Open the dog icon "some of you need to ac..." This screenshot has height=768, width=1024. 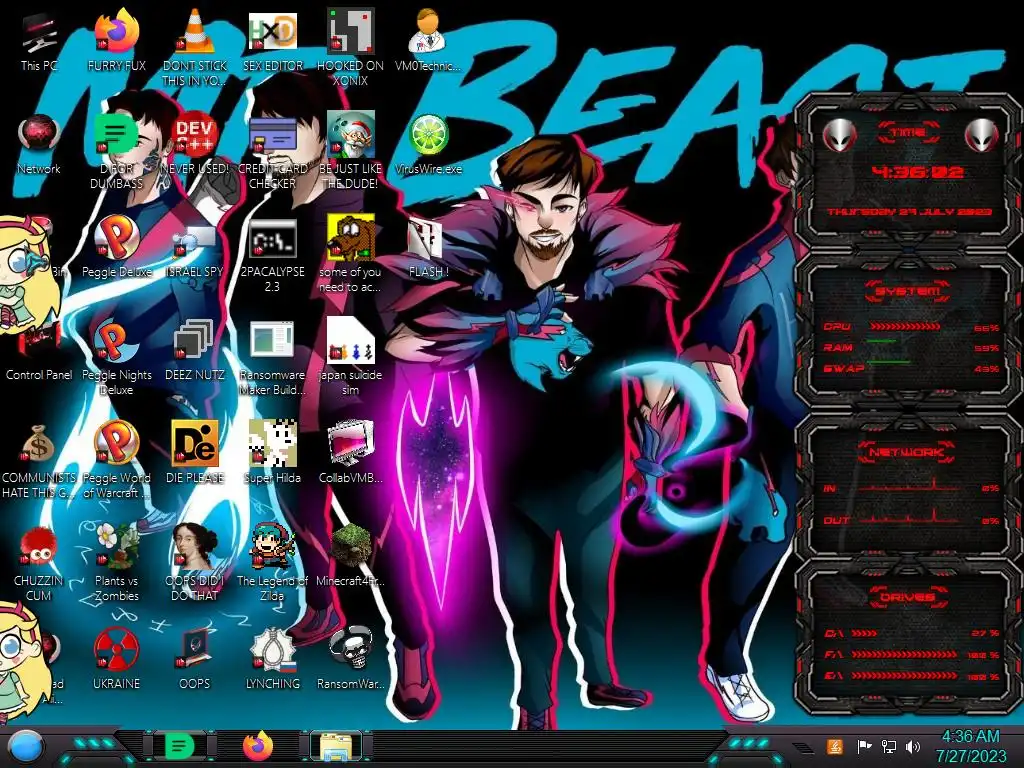tap(350, 255)
